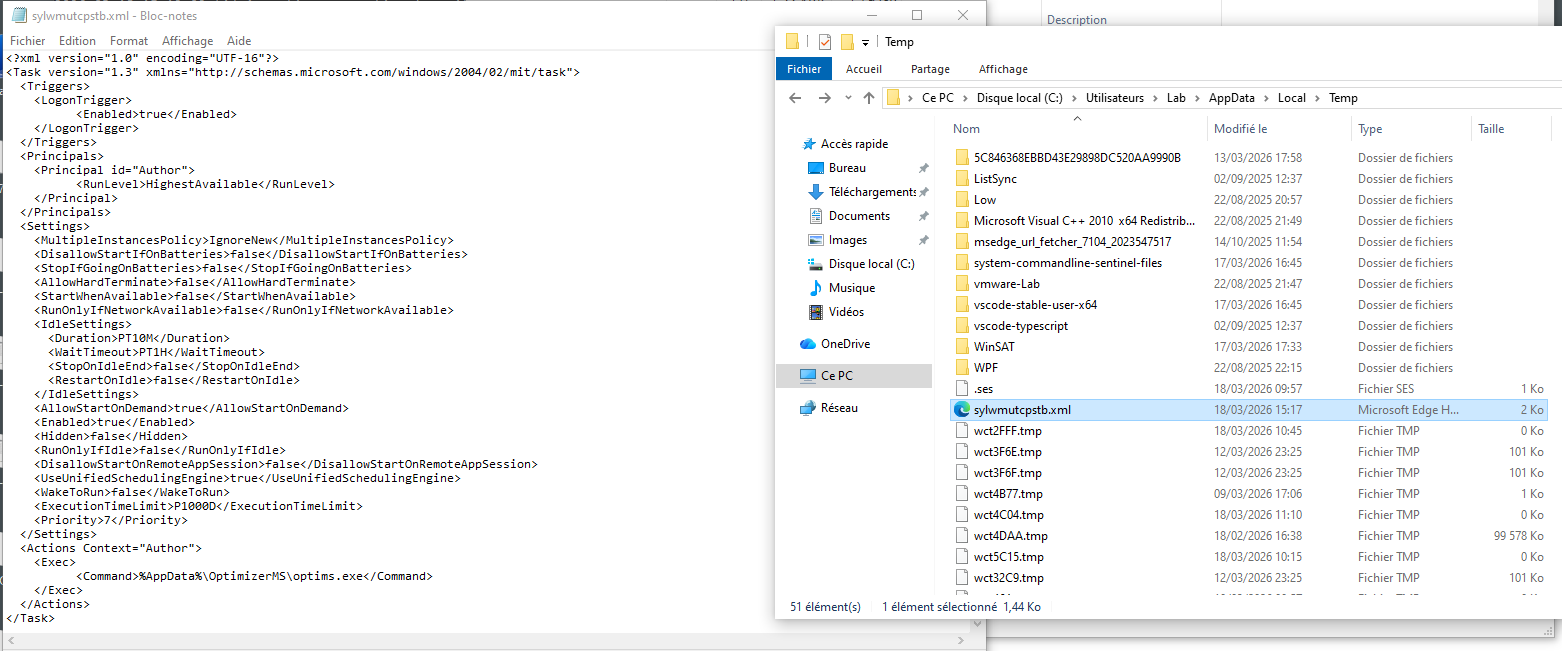Click the New folder icon in Quick Access Toolbar
Screen dimensions: 1562x651
point(847,42)
